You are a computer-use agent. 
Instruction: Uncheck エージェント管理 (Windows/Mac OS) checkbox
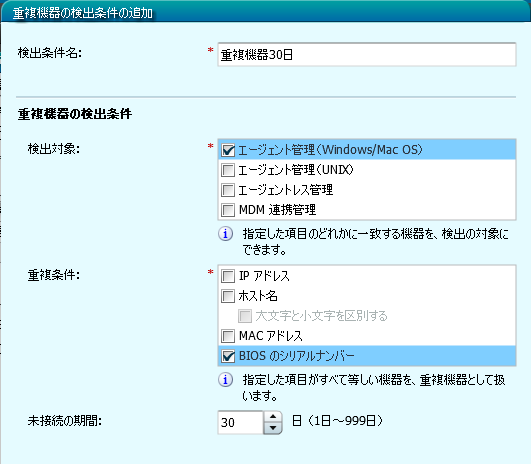228,150
